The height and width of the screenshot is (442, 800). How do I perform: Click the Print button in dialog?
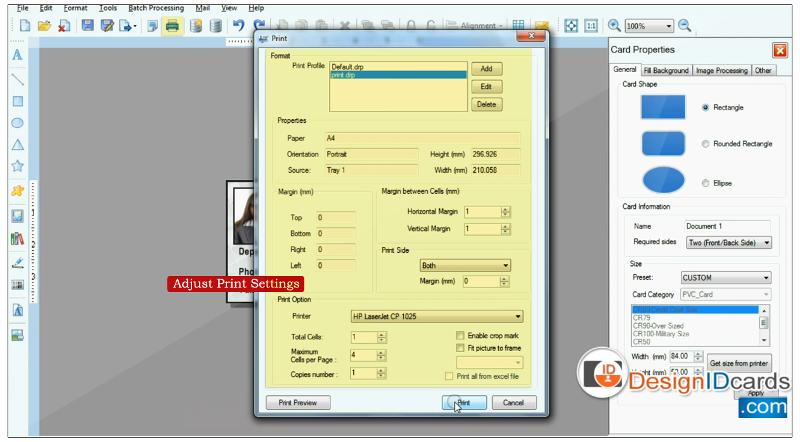coord(464,403)
